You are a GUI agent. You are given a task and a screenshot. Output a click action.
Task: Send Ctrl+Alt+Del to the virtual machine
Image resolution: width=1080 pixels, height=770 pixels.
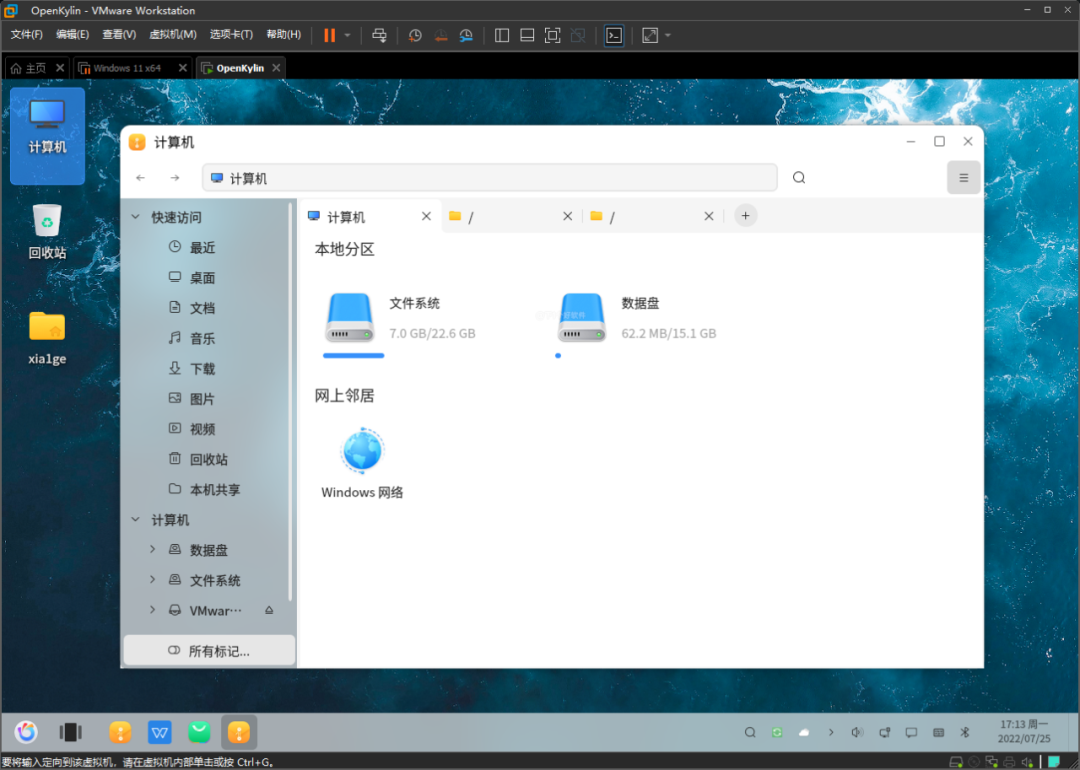379,35
